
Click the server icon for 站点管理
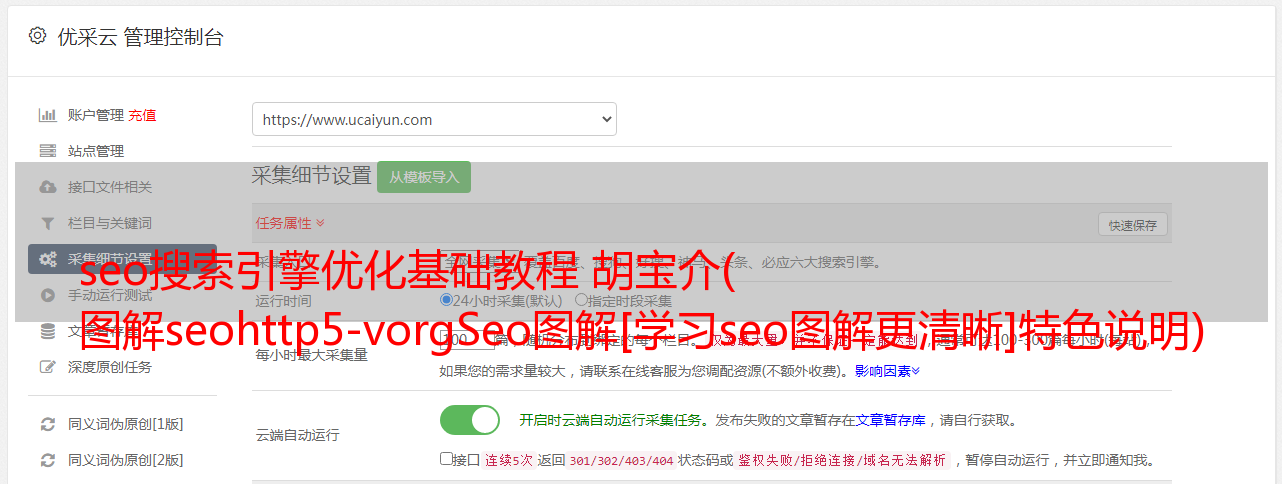pos(47,151)
